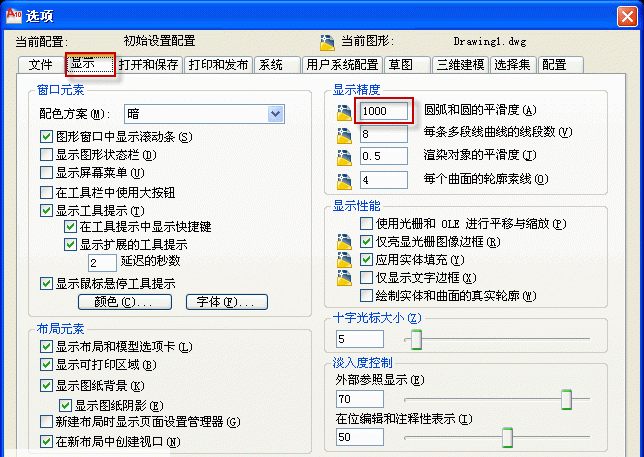Open the 配色方案 dropdown list
The width and height of the screenshot is (644, 457).
pos(275,114)
